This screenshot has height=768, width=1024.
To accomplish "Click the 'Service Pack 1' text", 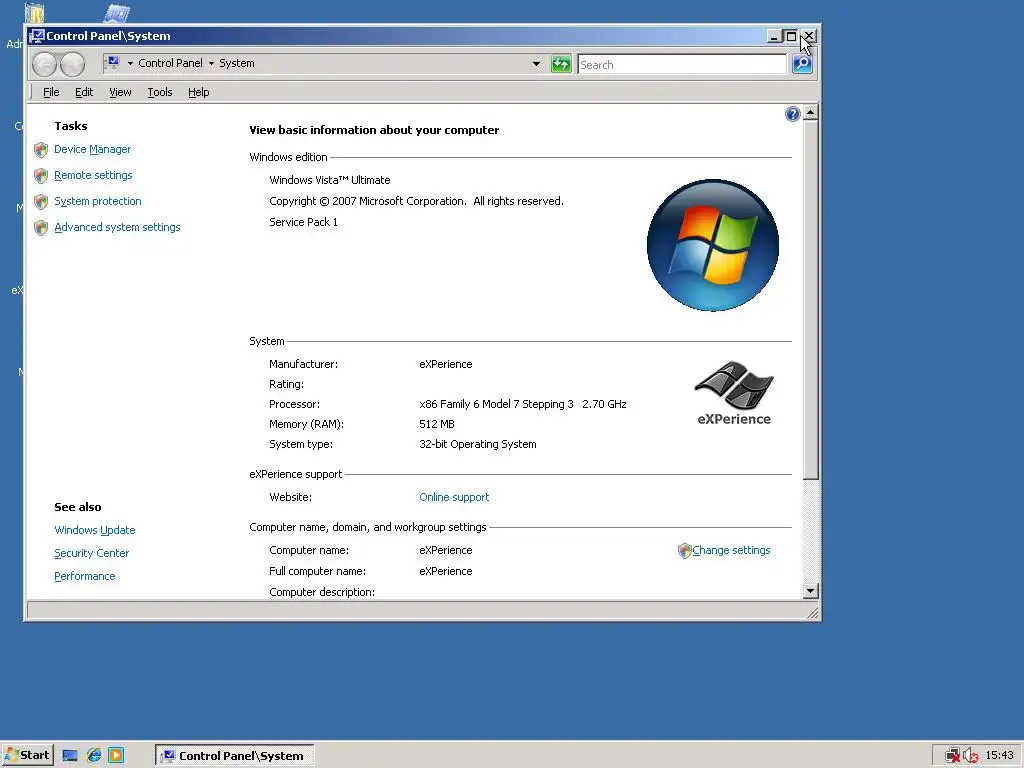I will [x=304, y=222].
